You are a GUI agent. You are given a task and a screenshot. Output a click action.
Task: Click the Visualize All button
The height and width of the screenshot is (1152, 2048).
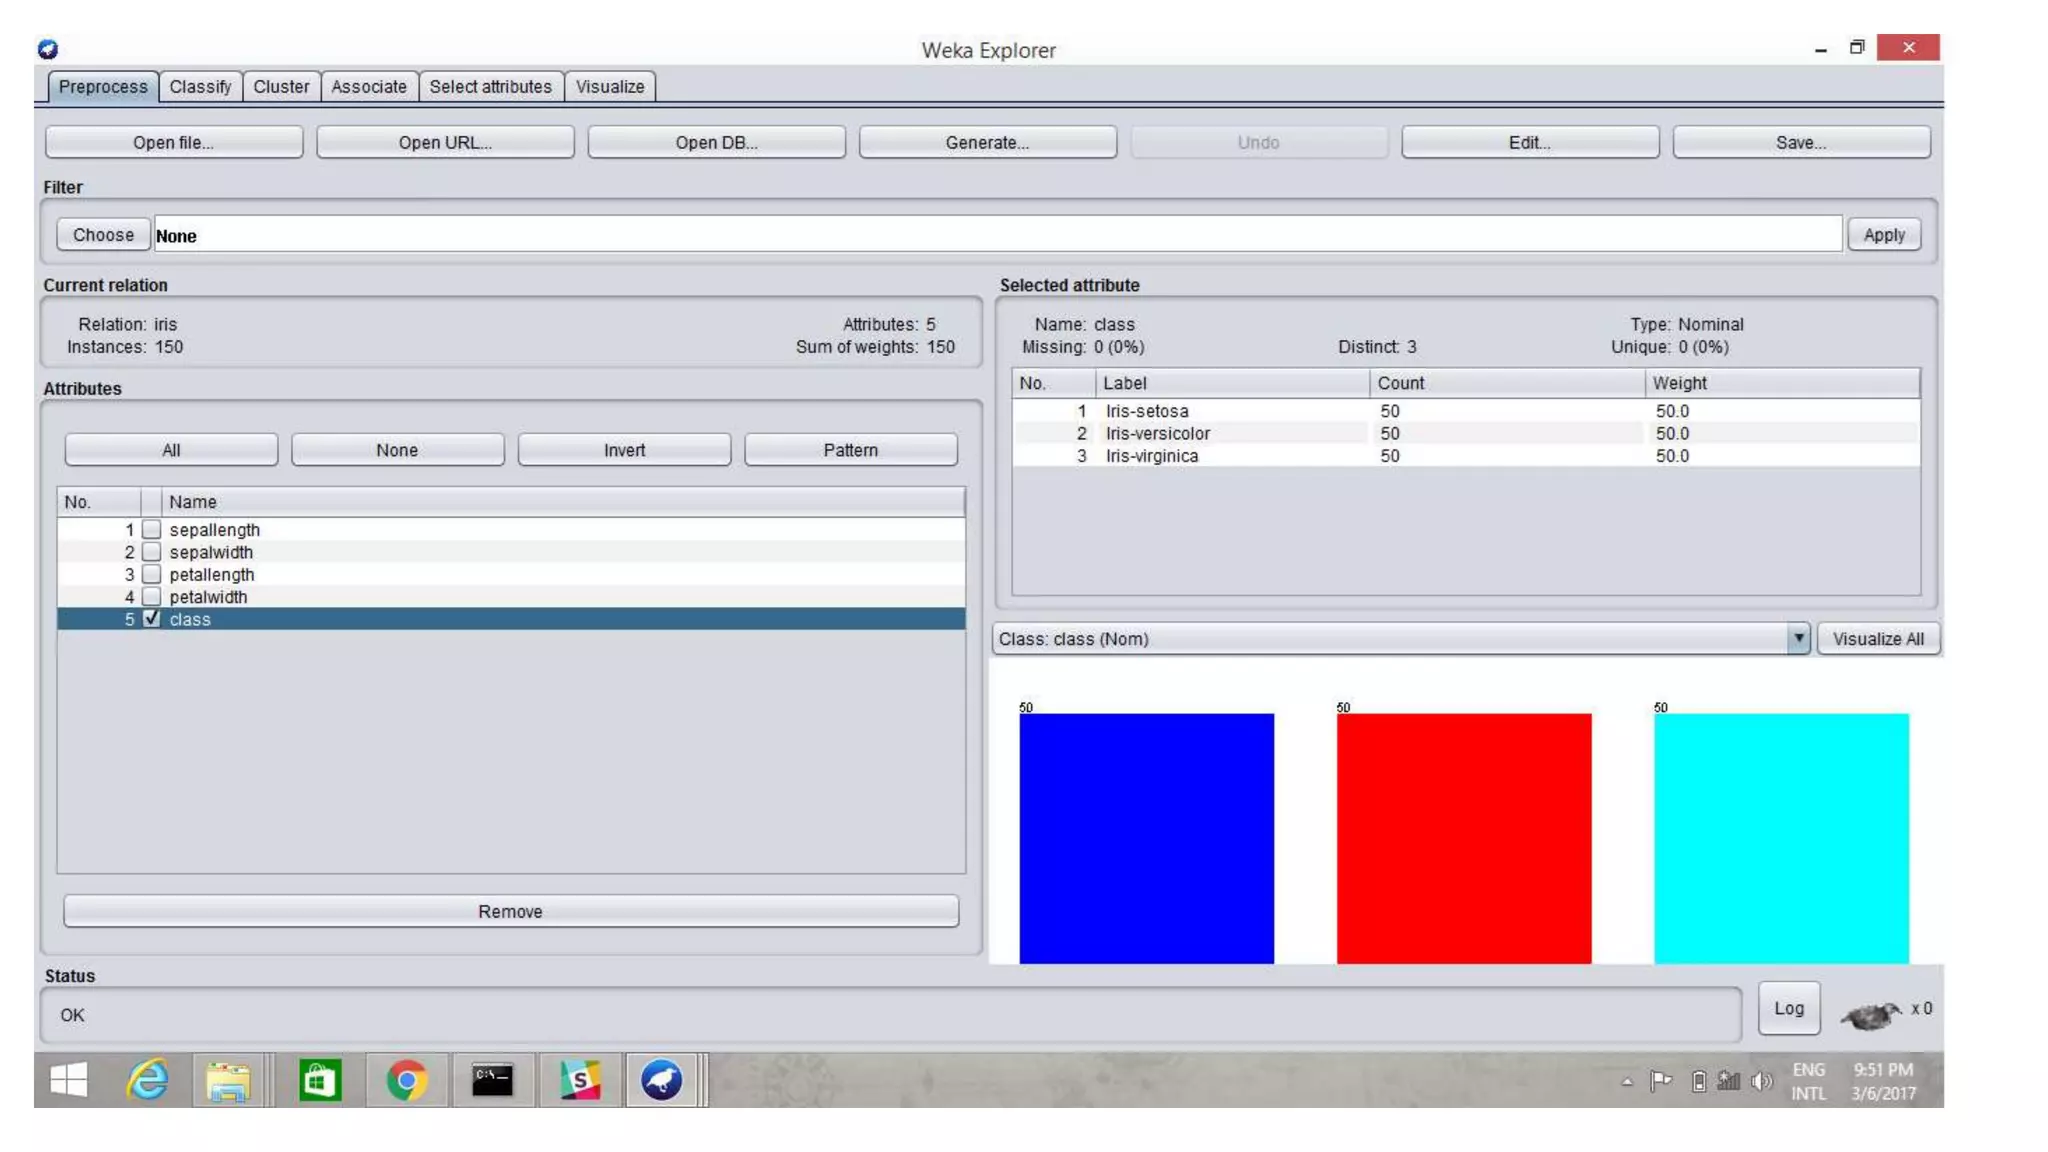tap(1878, 638)
